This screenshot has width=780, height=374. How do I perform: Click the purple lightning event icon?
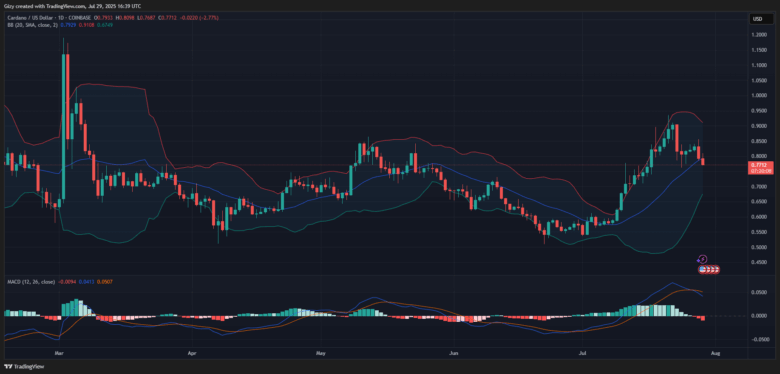tap(702, 259)
